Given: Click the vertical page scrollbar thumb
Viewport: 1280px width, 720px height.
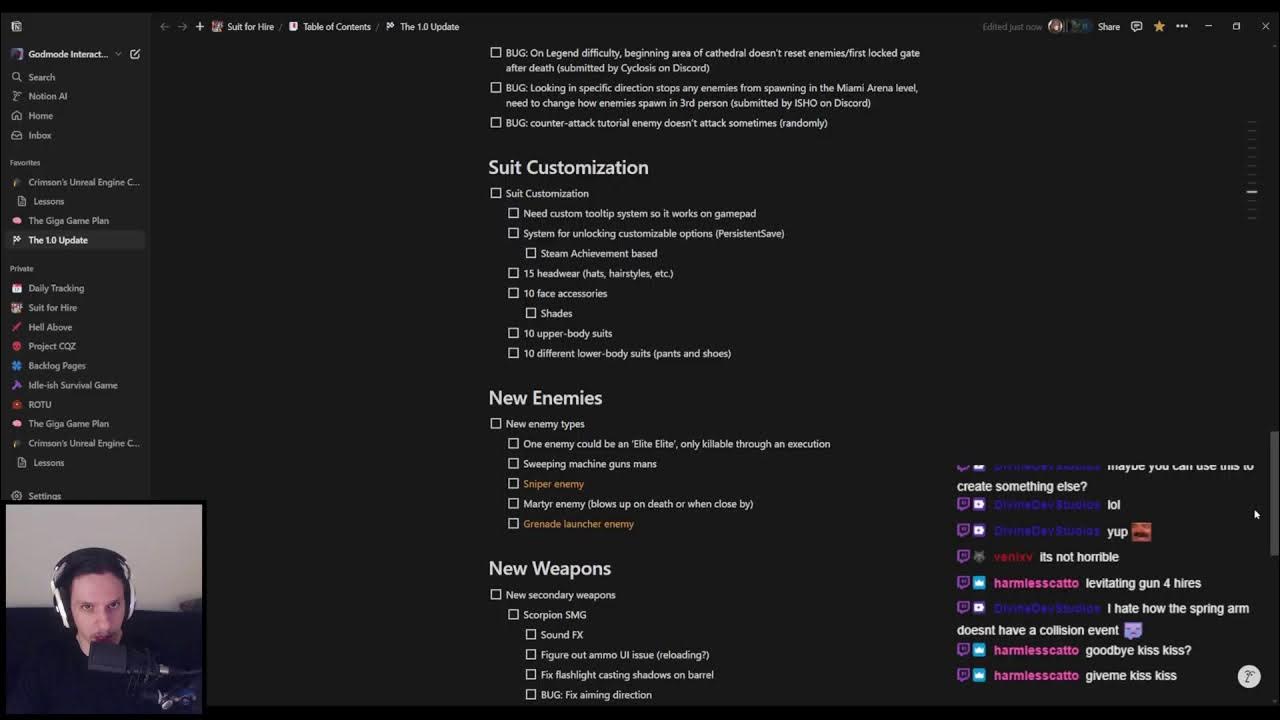Looking at the screenshot, I should 1273,490.
